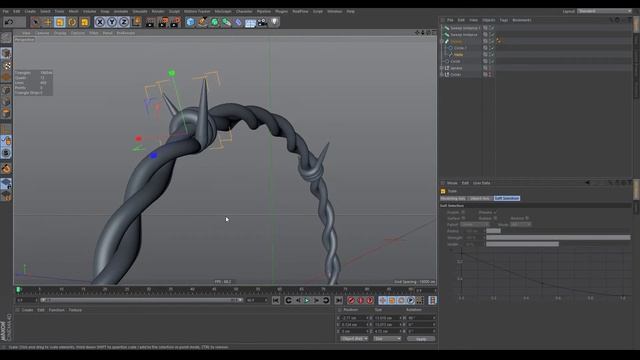
Task: Toggle the Y axis lock
Action: click(x=111, y=22)
